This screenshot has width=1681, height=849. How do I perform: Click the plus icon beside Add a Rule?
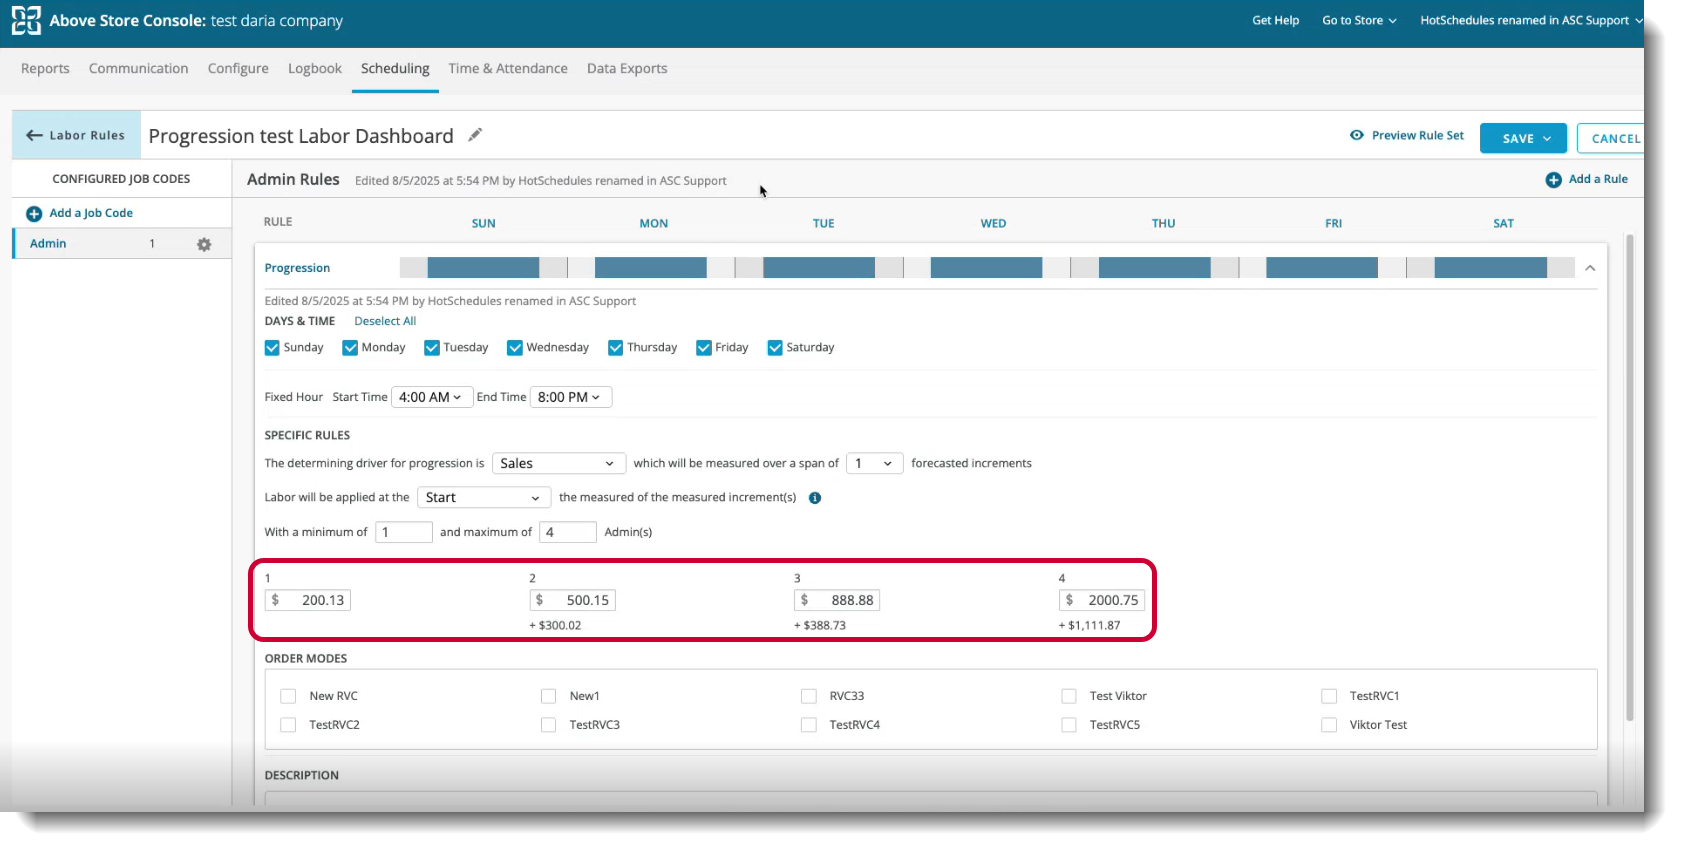[x=1553, y=180]
